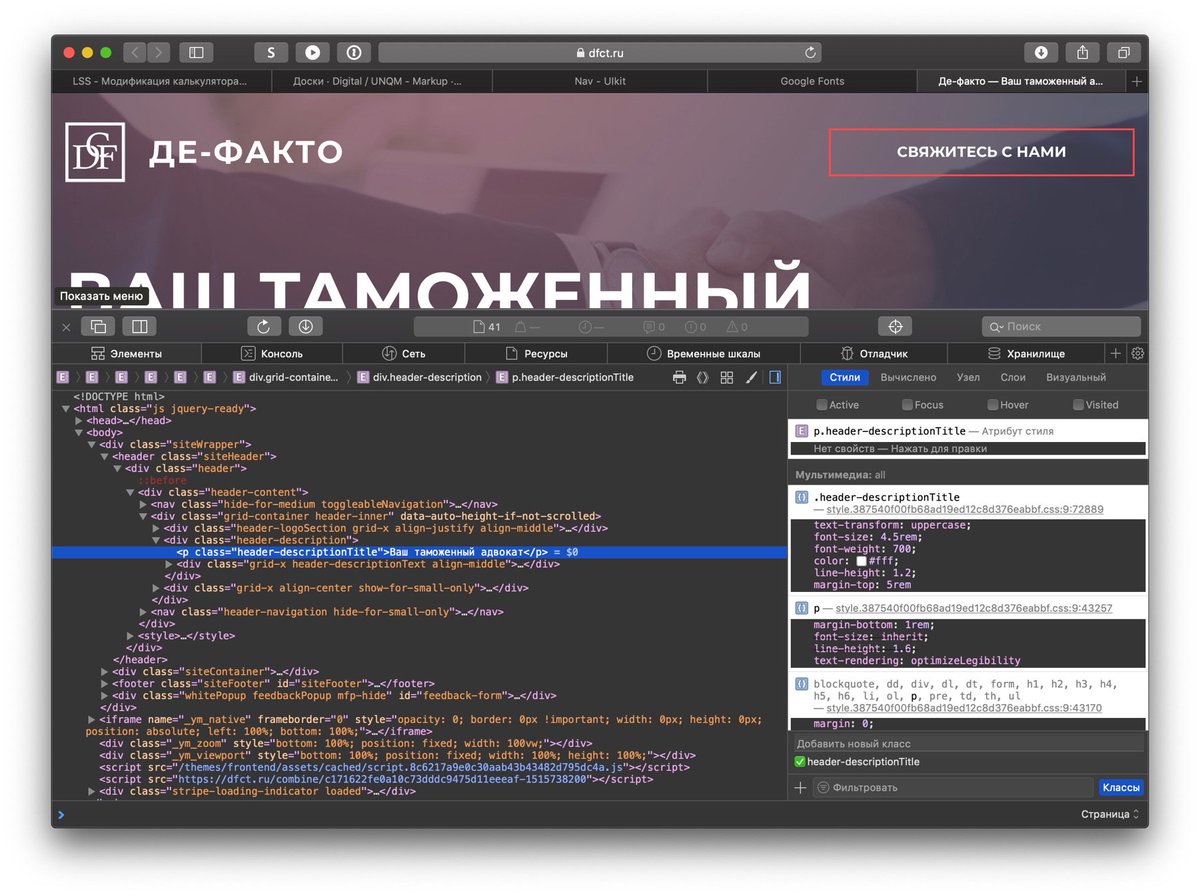Screen dimensions: 1200x896
Task: Open the Google Fonts browser tab
Action: pos(812,81)
